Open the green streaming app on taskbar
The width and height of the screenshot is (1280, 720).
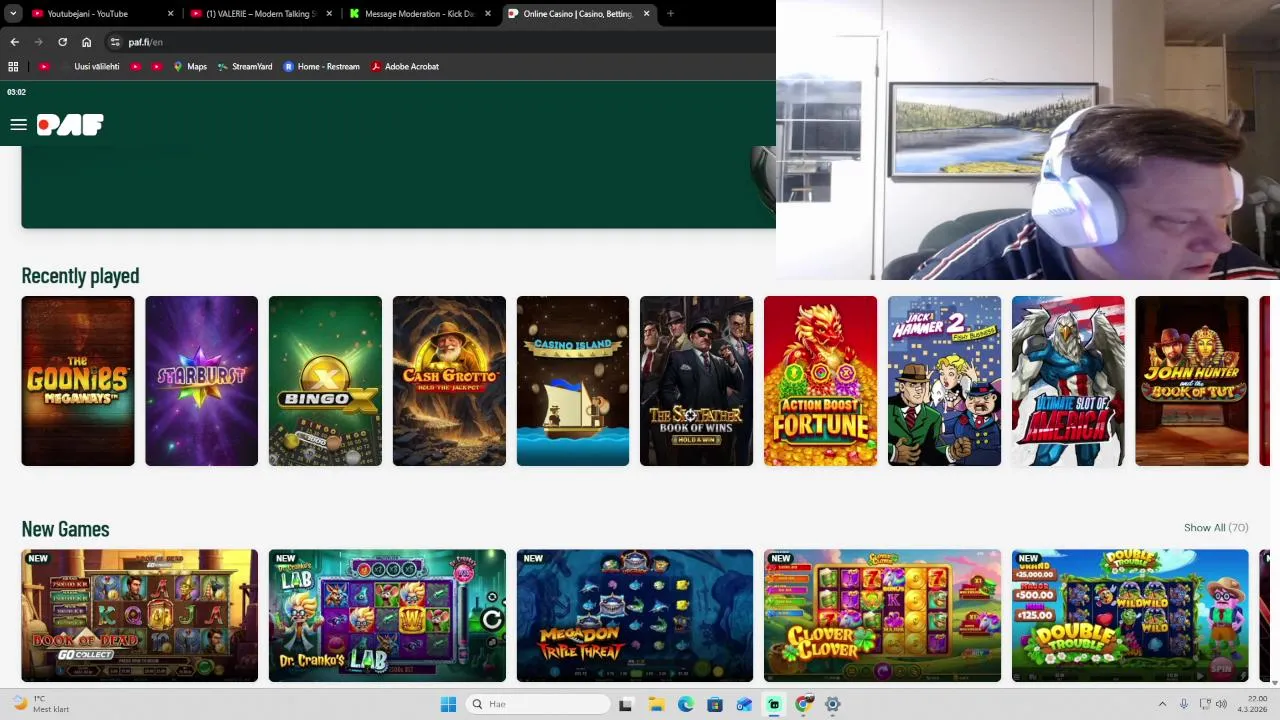pos(774,704)
